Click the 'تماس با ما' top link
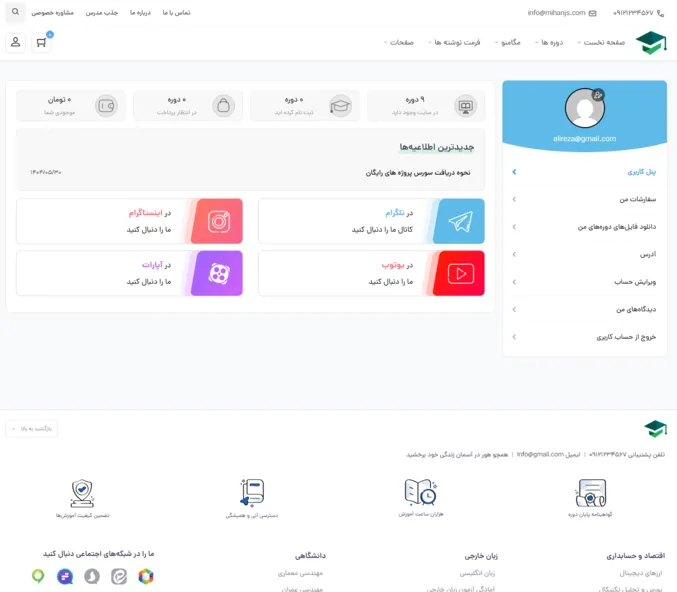677x592 pixels. click(x=176, y=13)
